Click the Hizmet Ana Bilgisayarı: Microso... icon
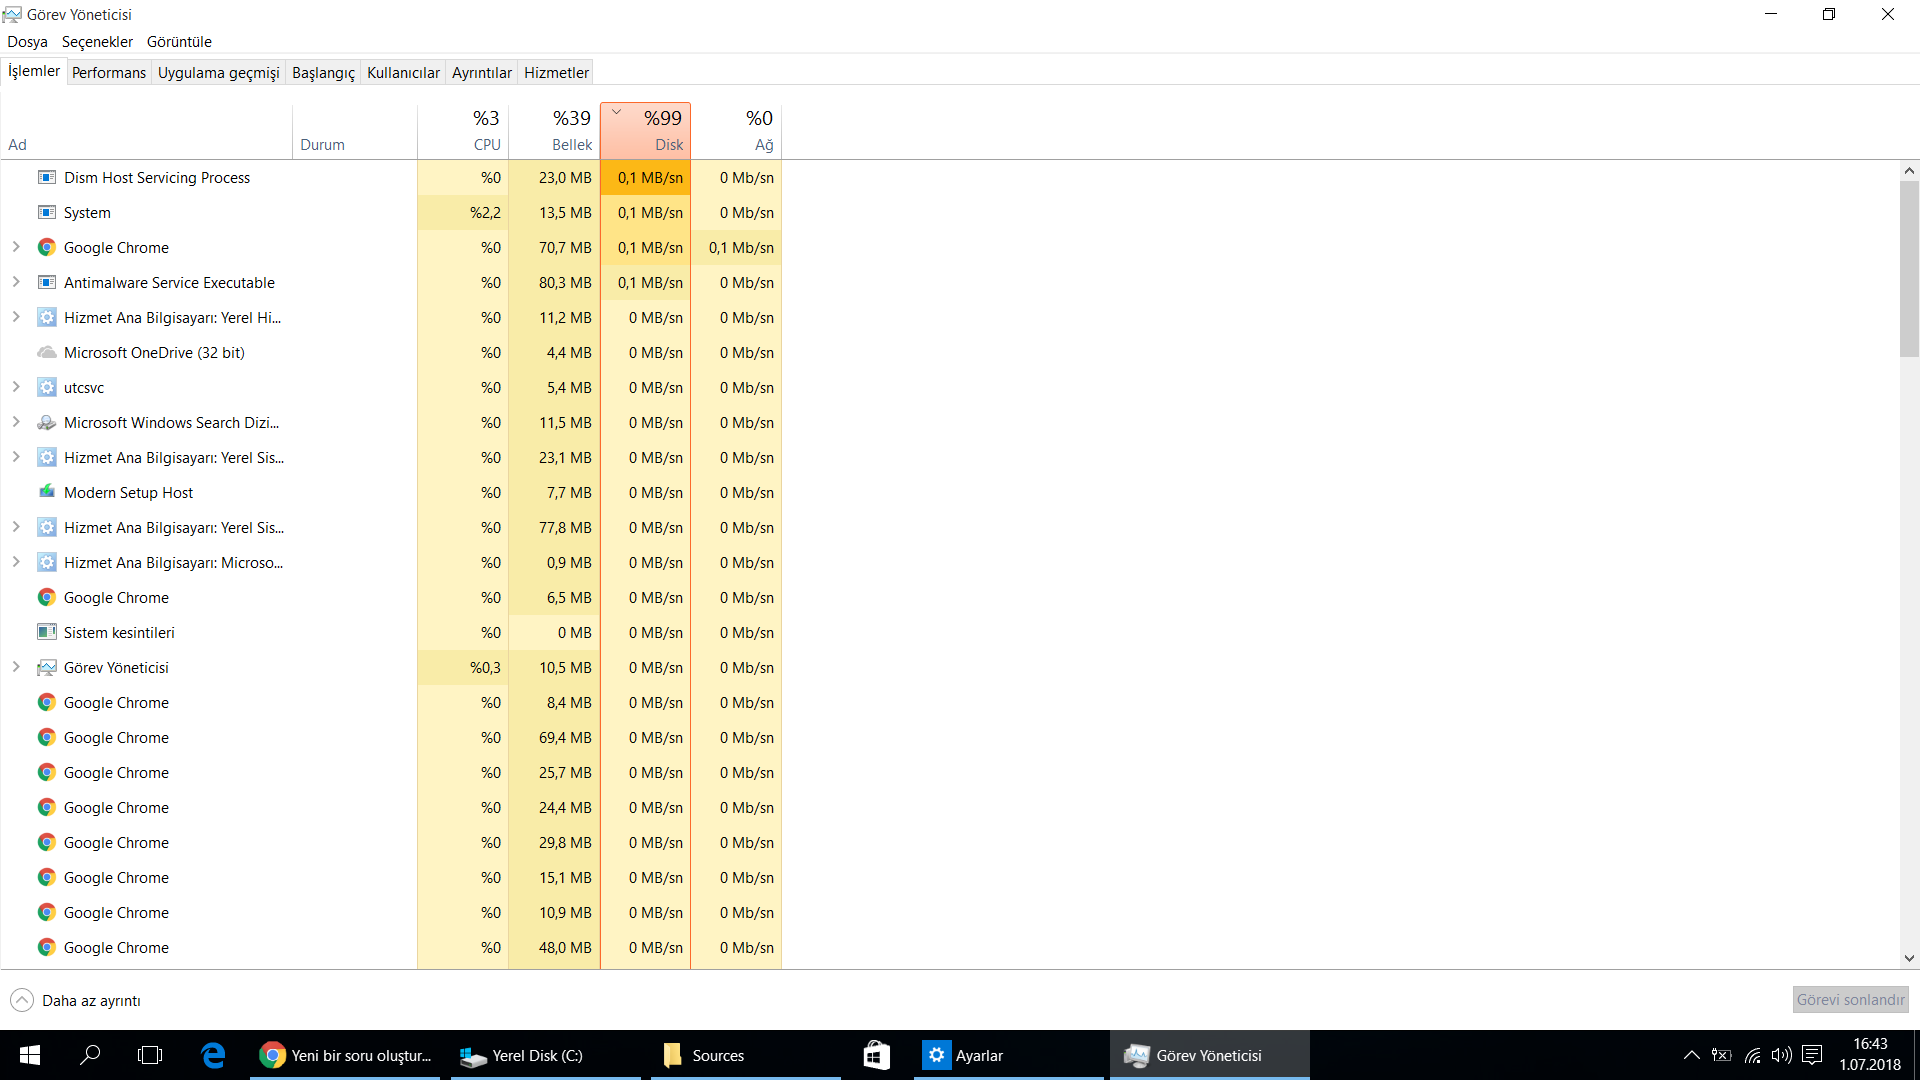The image size is (1920, 1080). [x=46, y=563]
